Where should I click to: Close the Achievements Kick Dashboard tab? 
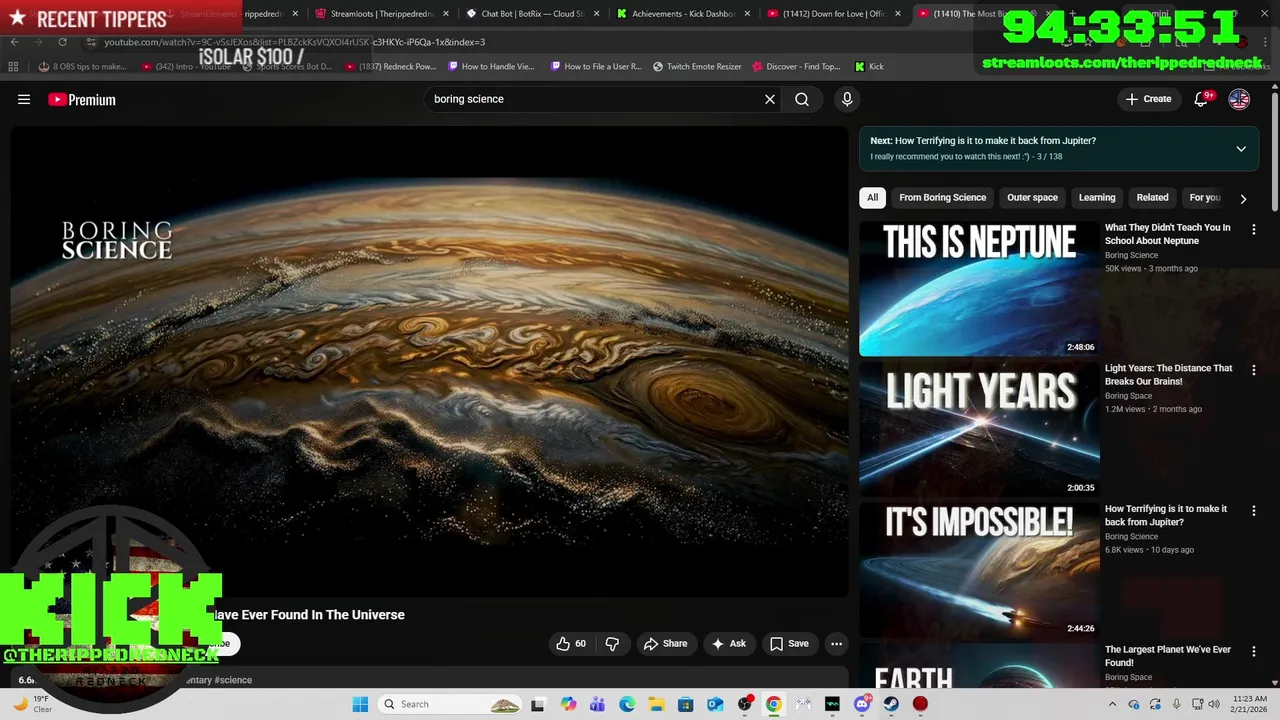click(747, 14)
